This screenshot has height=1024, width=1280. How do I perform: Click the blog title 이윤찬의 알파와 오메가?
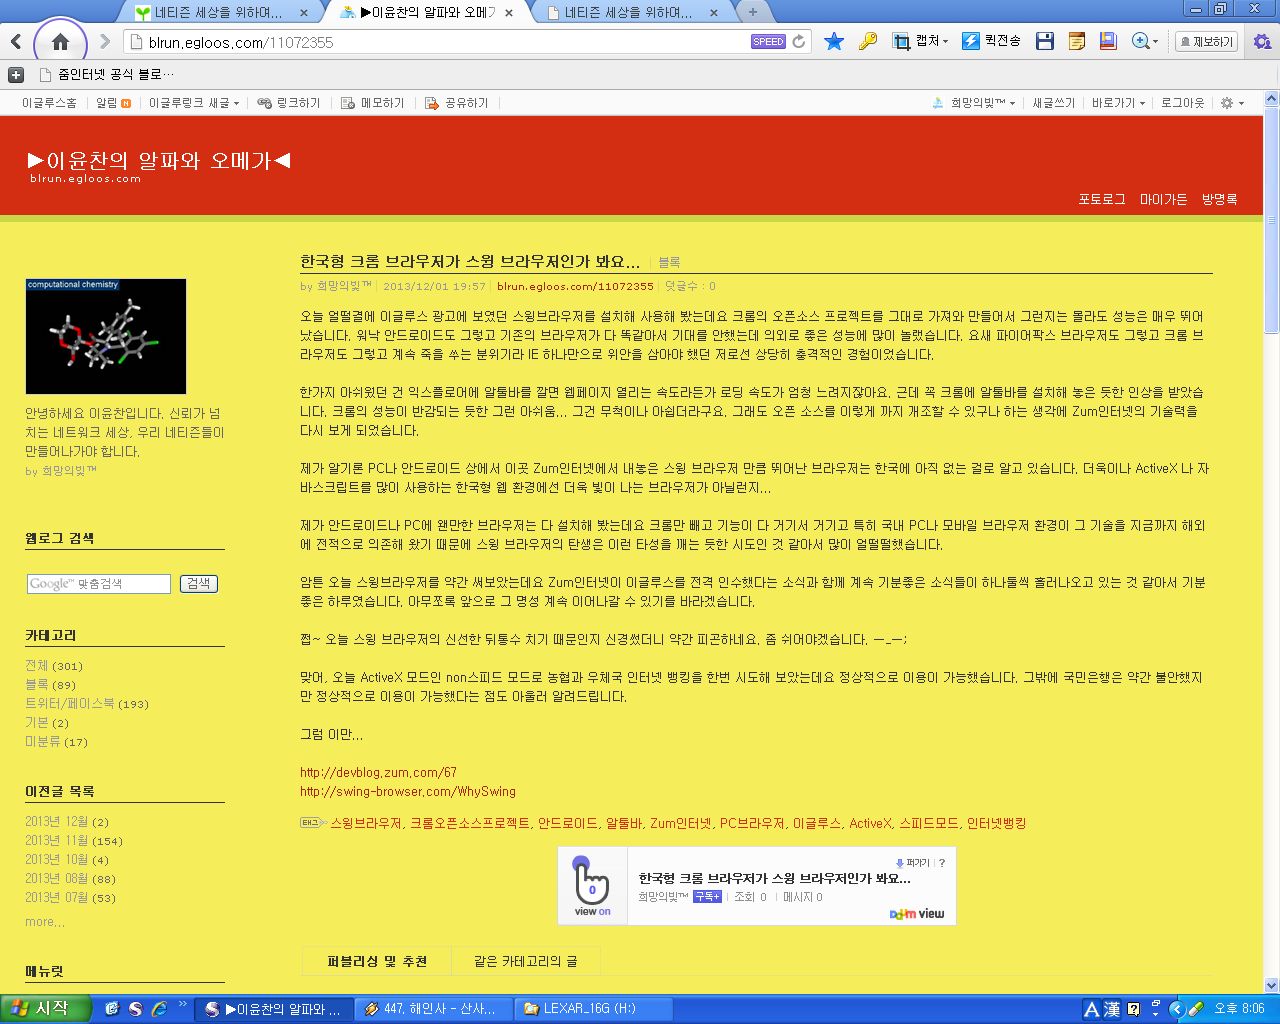[159, 160]
